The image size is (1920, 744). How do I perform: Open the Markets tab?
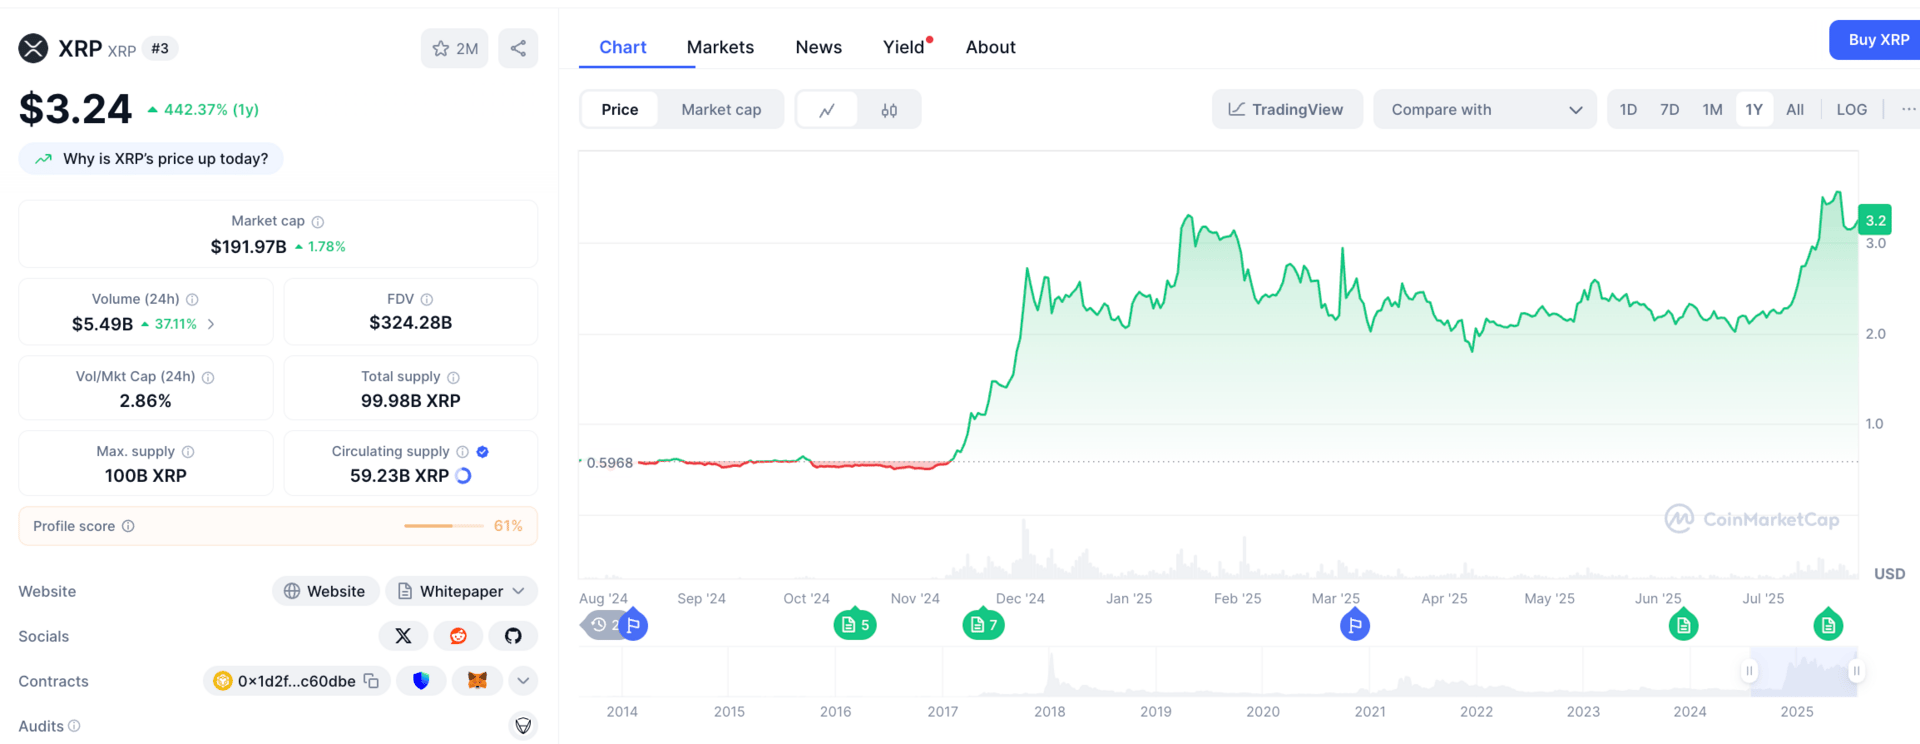[x=720, y=47]
